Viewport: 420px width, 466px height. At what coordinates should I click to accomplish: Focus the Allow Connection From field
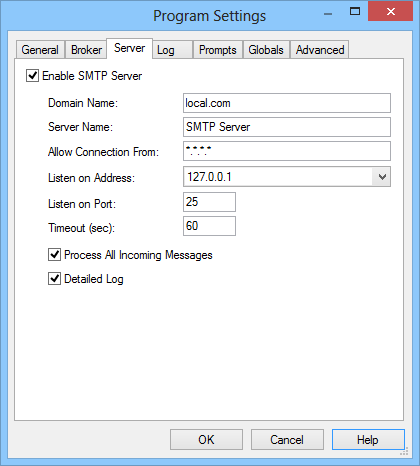click(287, 151)
